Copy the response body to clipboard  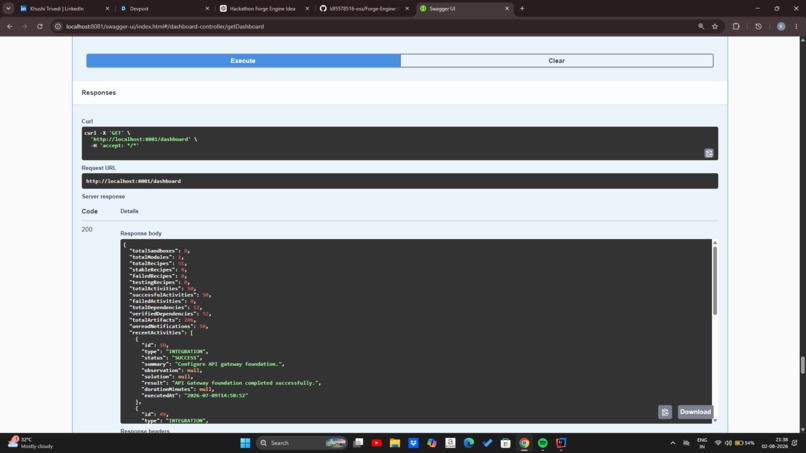665,412
